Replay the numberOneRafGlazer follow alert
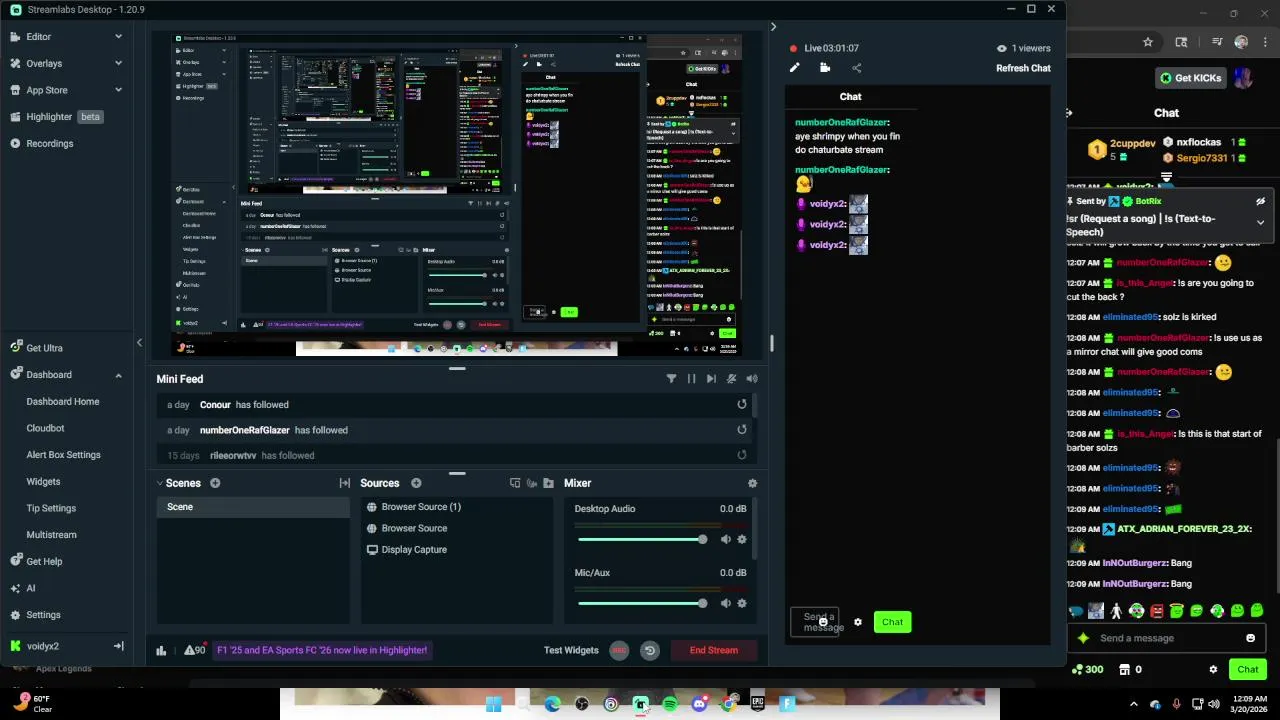Viewport: 1280px width, 720px height. click(742, 430)
